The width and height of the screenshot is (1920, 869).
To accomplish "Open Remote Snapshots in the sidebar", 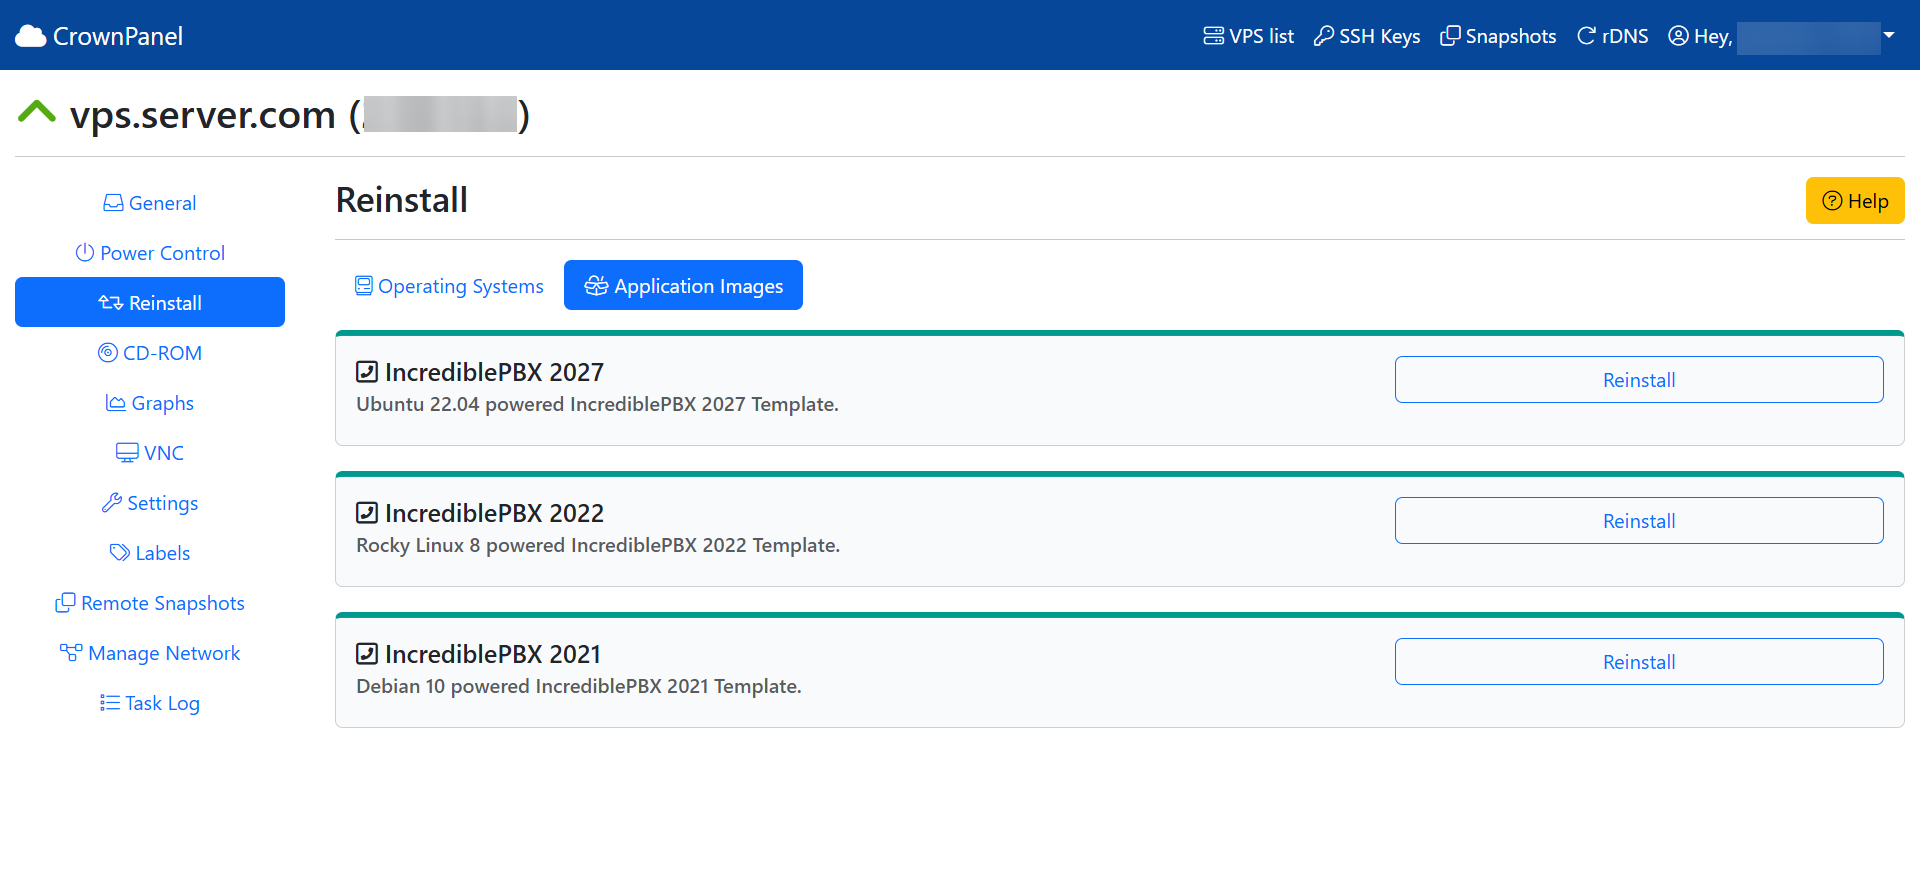I will click(150, 603).
